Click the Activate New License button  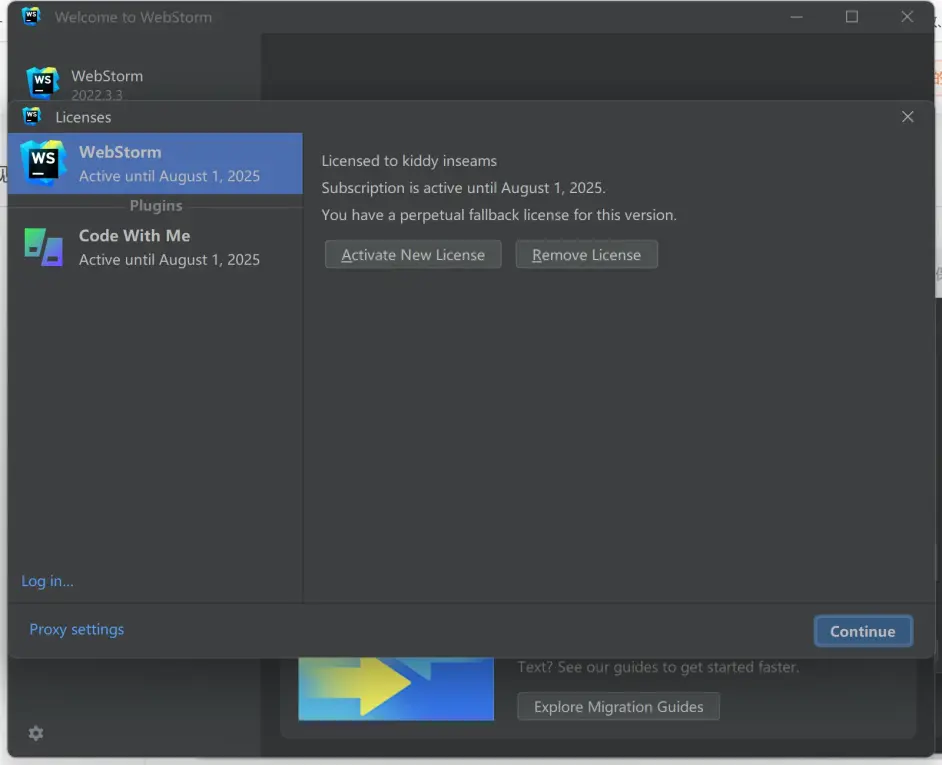click(x=413, y=255)
